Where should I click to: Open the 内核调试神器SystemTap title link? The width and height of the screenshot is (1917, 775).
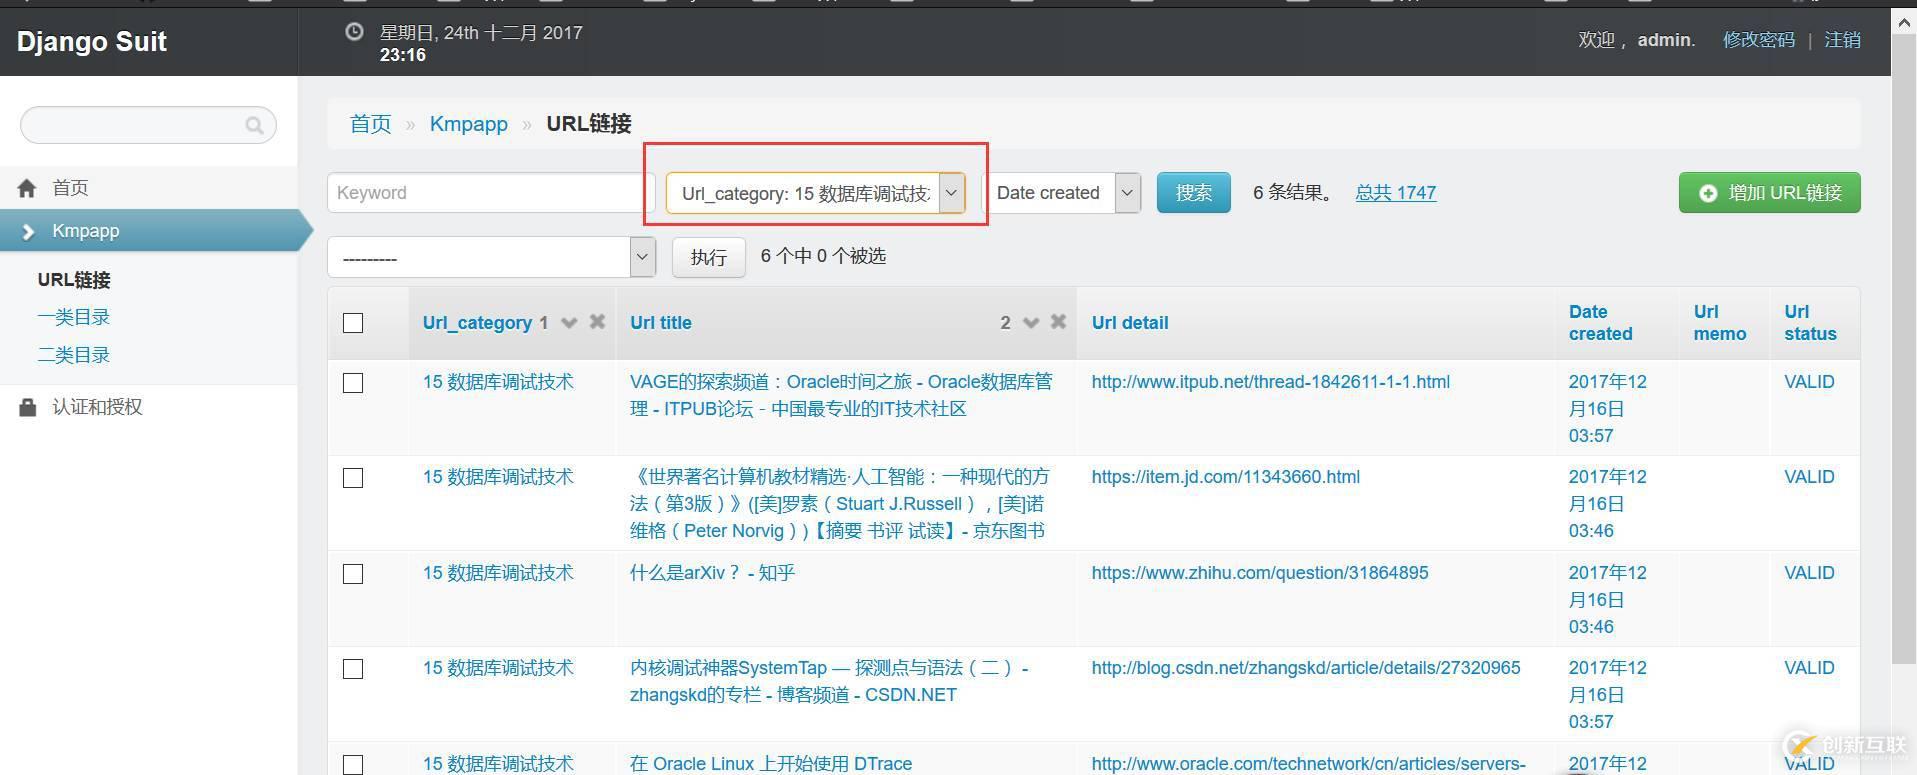(x=829, y=681)
